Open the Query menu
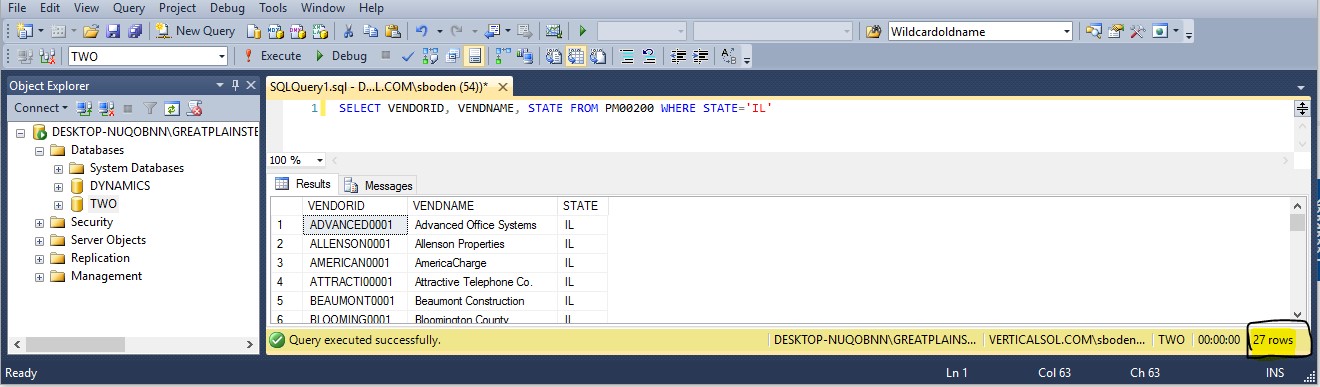Viewport: 1320px width, 387px height. click(x=129, y=7)
